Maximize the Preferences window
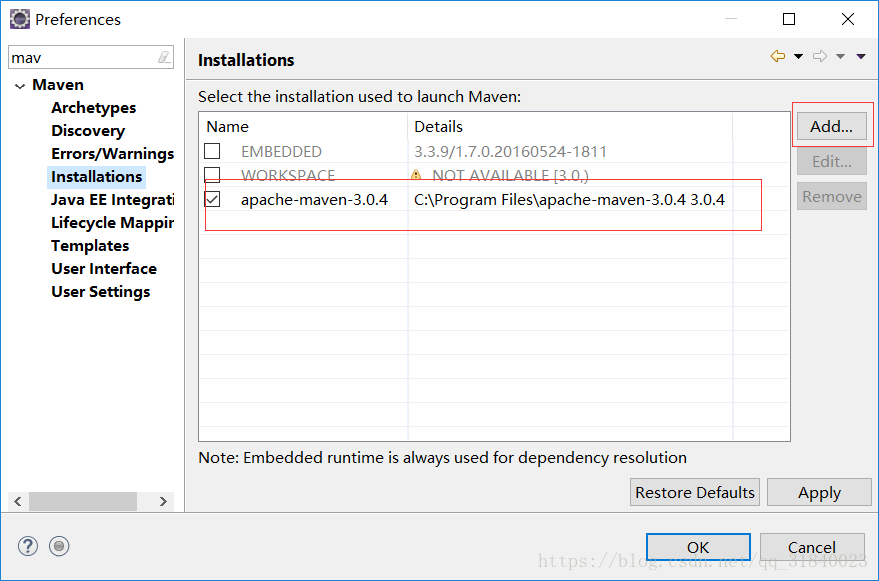 click(x=789, y=19)
